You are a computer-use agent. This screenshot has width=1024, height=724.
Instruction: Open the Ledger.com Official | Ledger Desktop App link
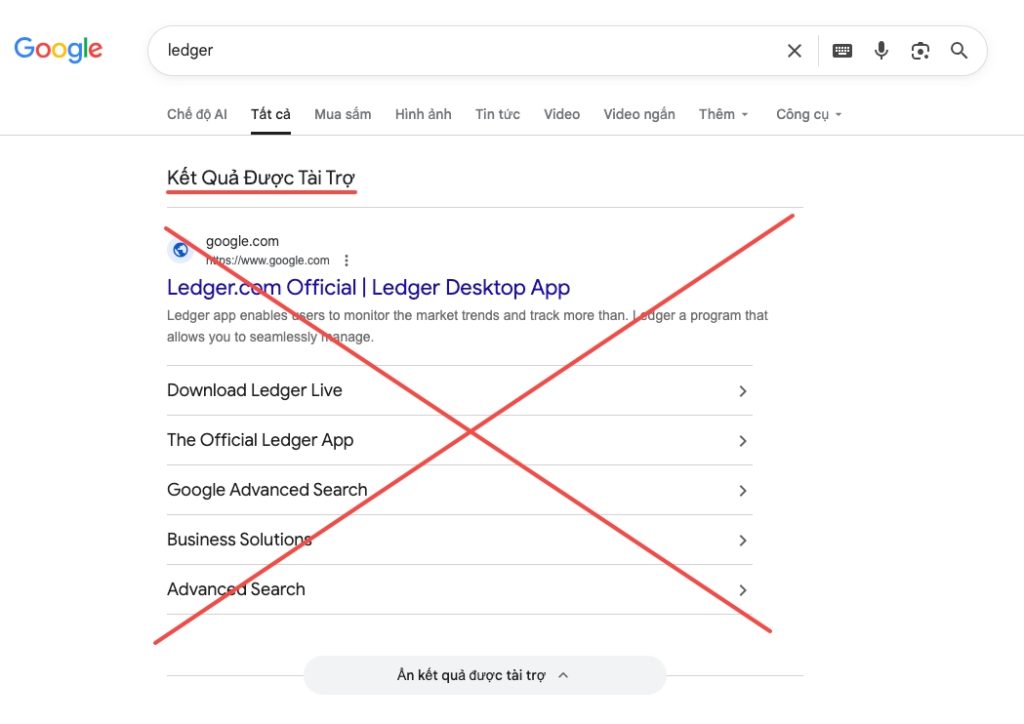(368, 287)
